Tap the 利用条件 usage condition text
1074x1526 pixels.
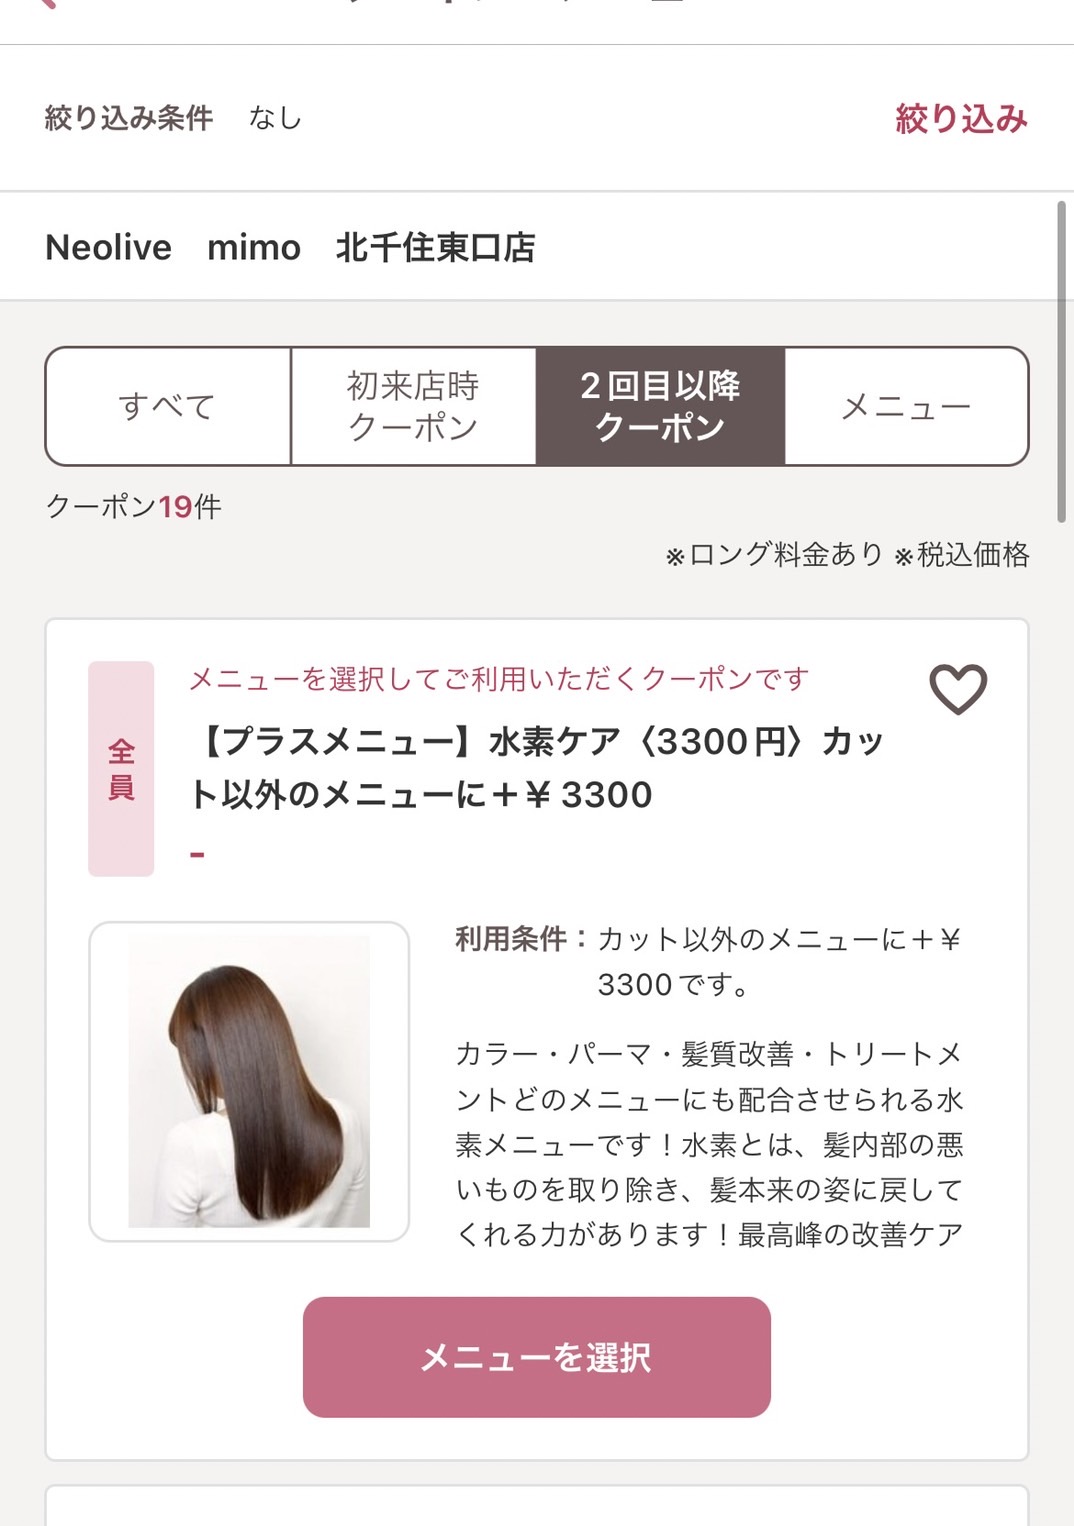click(x=707, y=961)
